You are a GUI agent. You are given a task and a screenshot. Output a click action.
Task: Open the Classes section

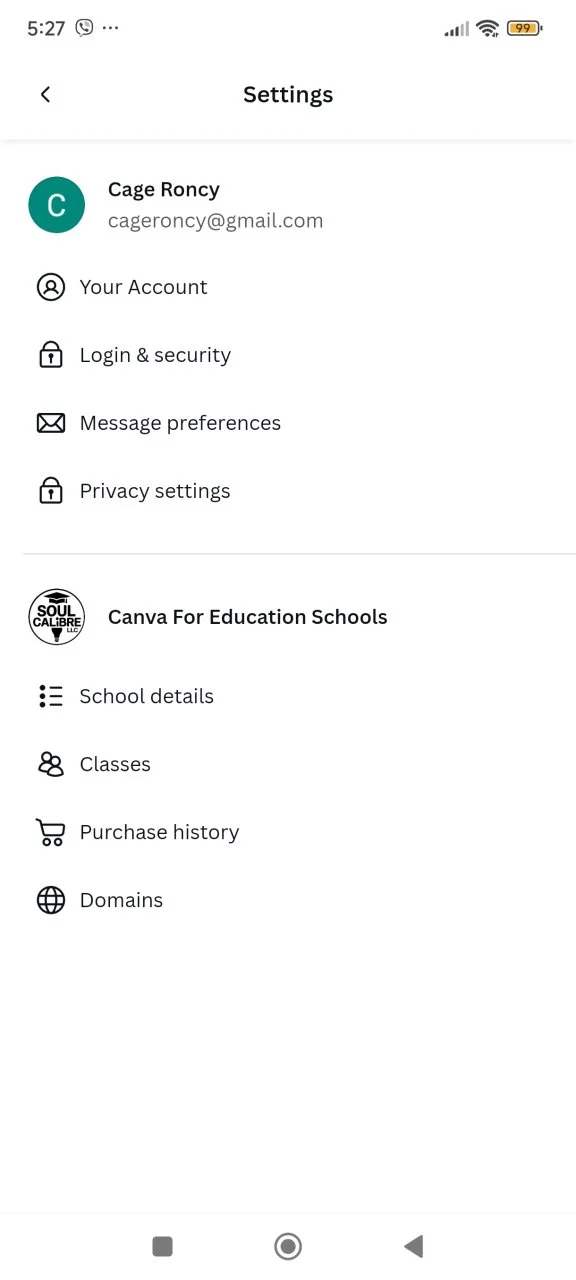point(288,764)
